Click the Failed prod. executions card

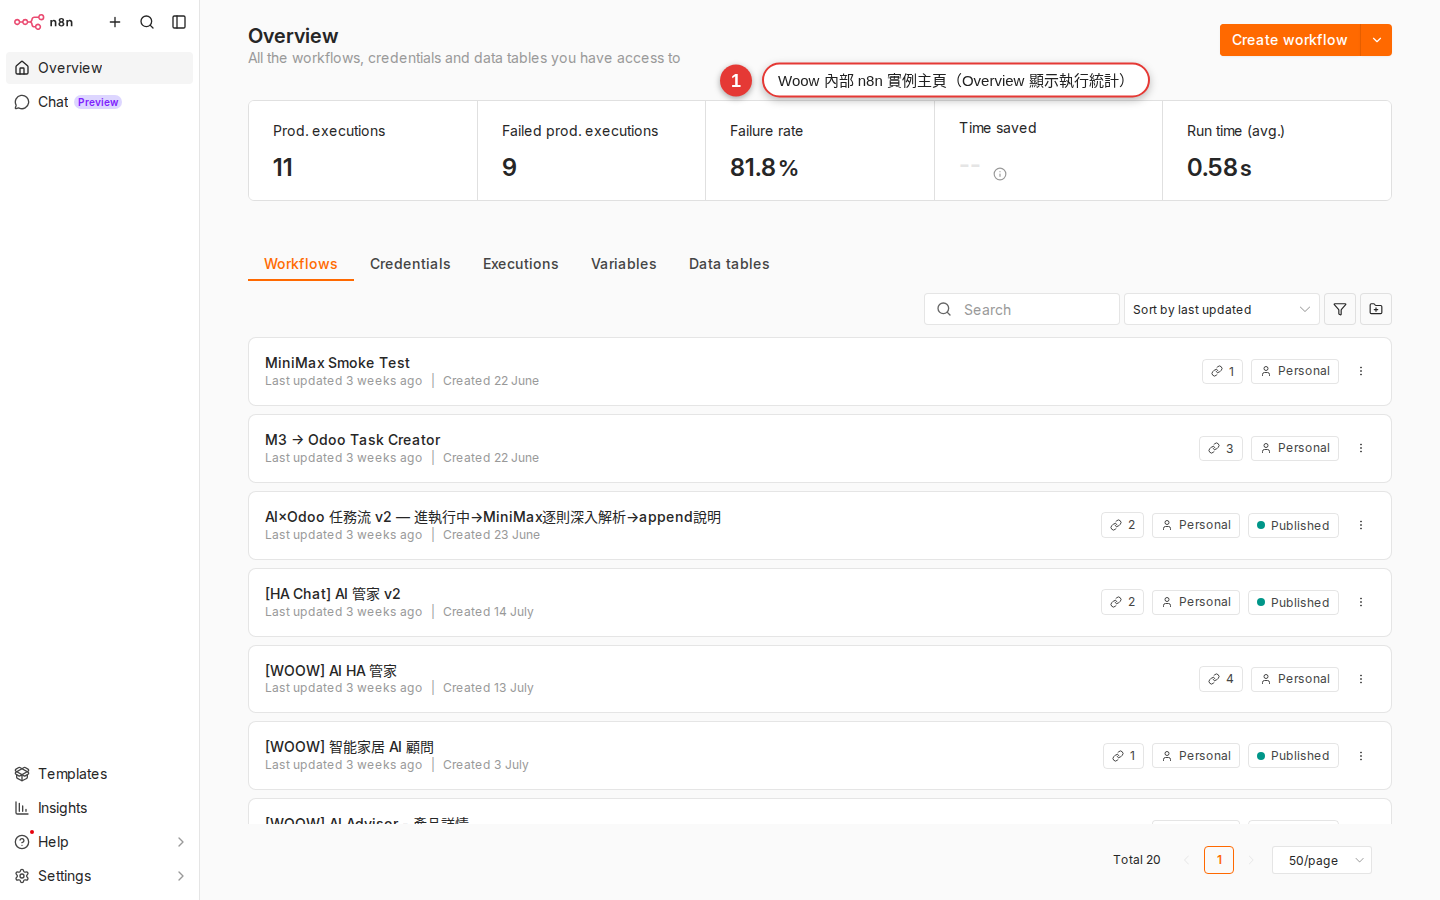tap(591, 151)
